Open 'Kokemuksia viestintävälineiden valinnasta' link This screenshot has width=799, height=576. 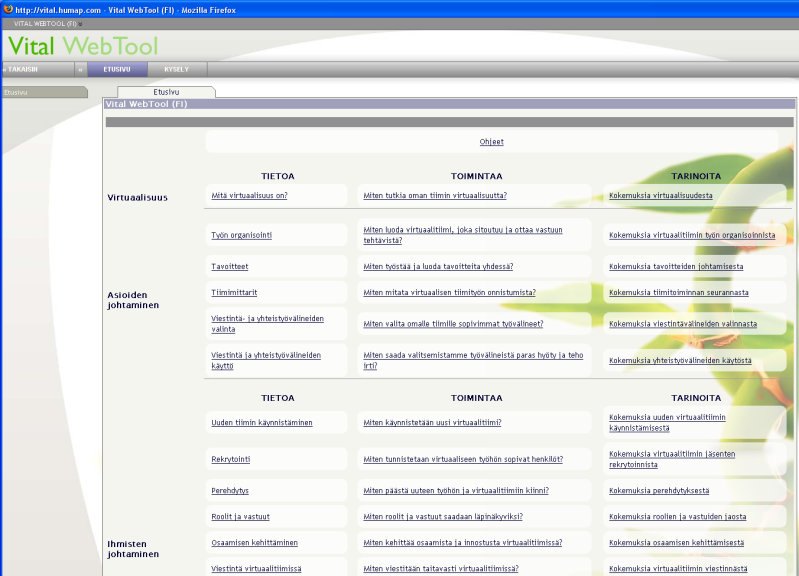(683, 324)
